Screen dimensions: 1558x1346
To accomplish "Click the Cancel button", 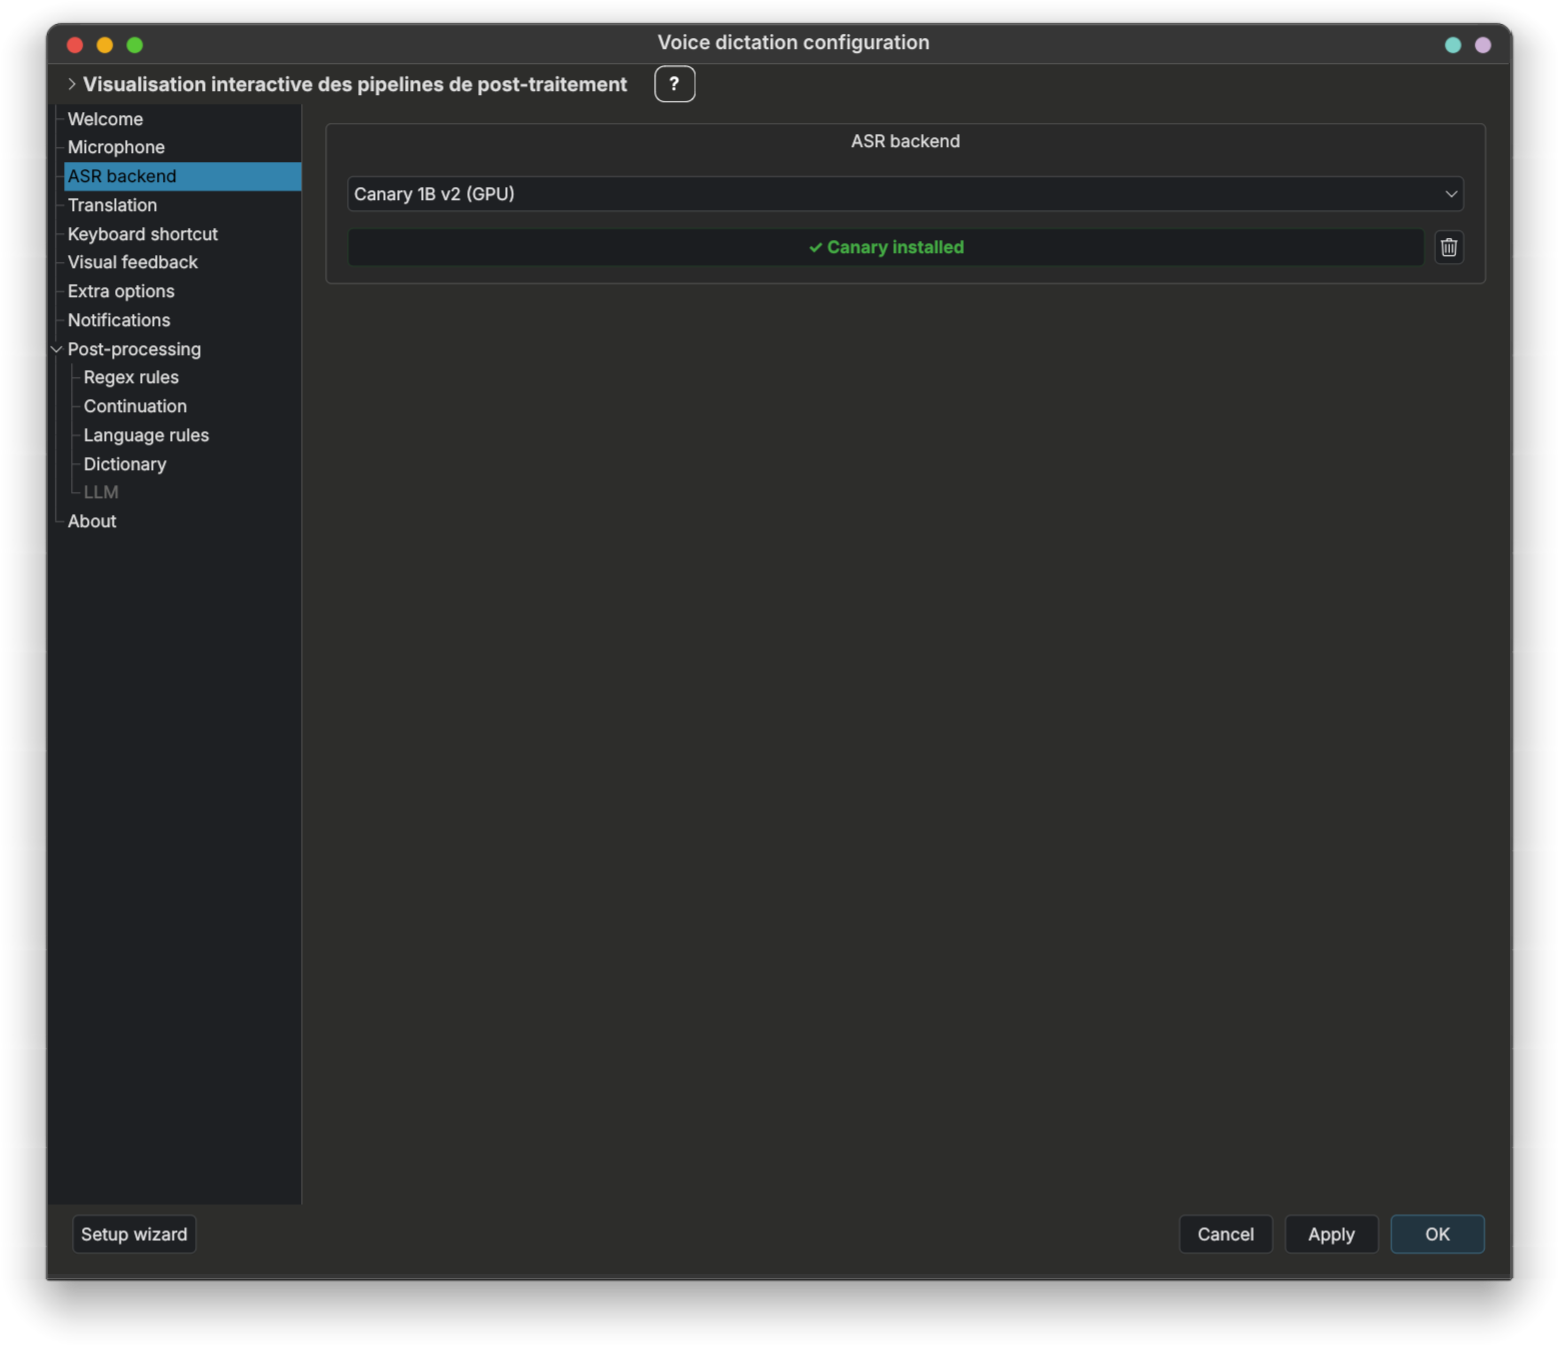I will pos(1225,1234).
